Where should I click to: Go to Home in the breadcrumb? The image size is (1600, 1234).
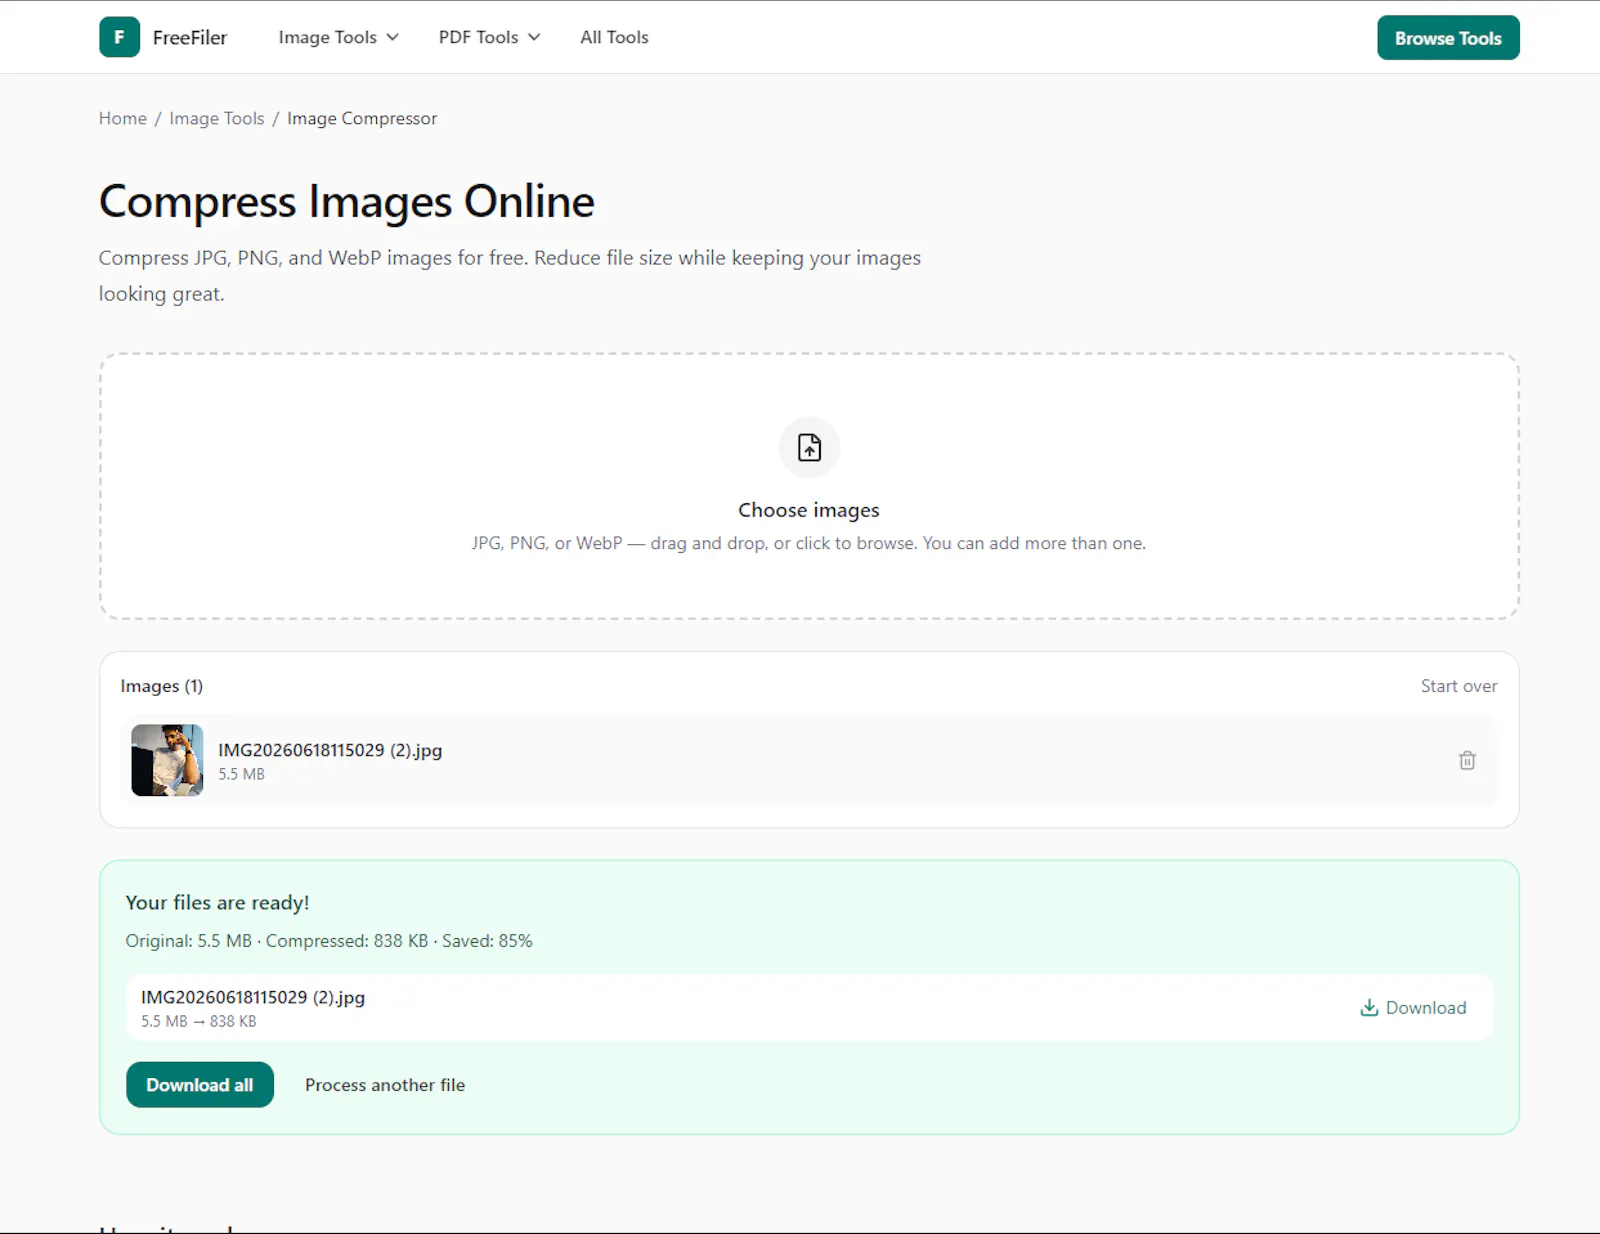pos(123,118)
